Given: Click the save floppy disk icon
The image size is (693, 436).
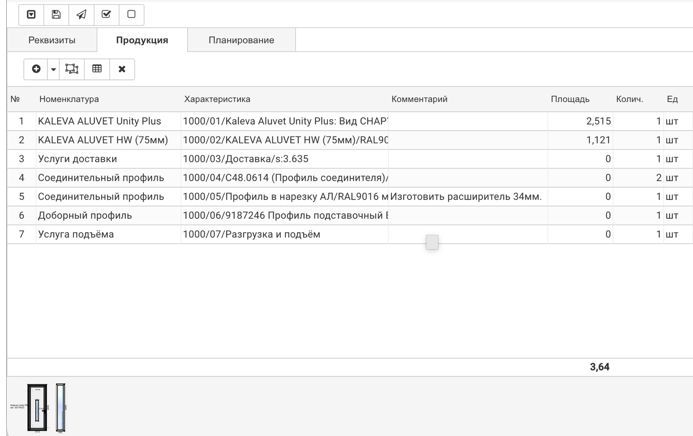Looking at the screenshot, I should click(x=56, y=15).
